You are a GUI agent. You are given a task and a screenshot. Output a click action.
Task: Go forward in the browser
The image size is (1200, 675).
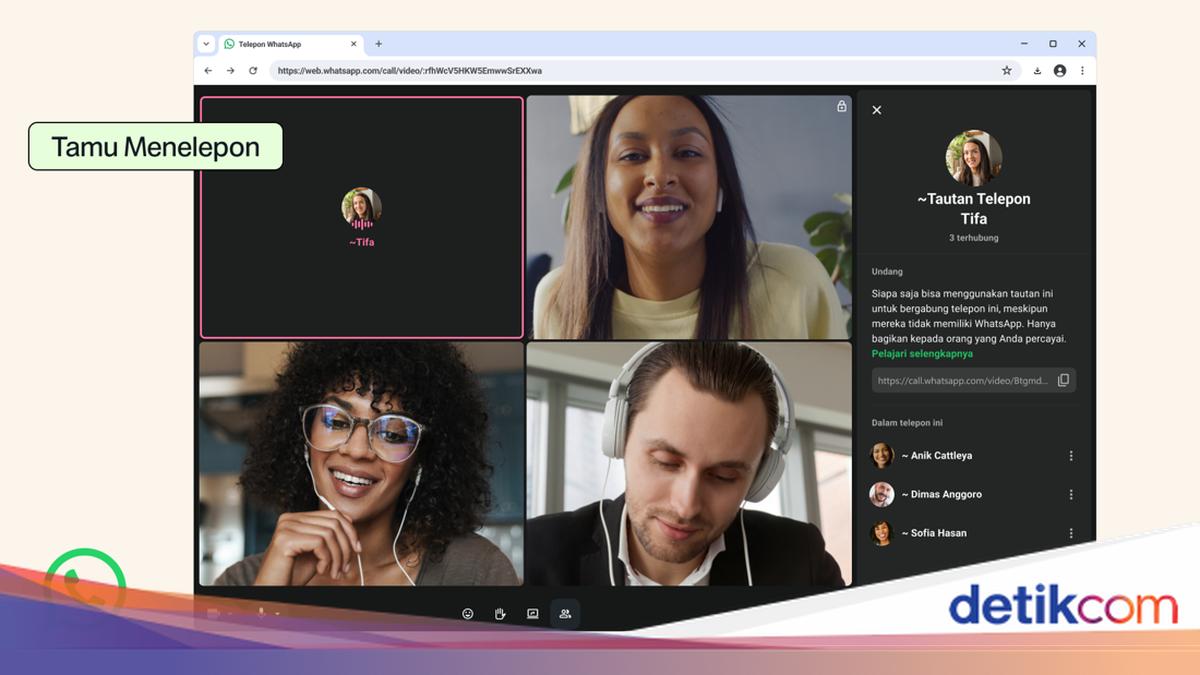(x=230, y=71)
